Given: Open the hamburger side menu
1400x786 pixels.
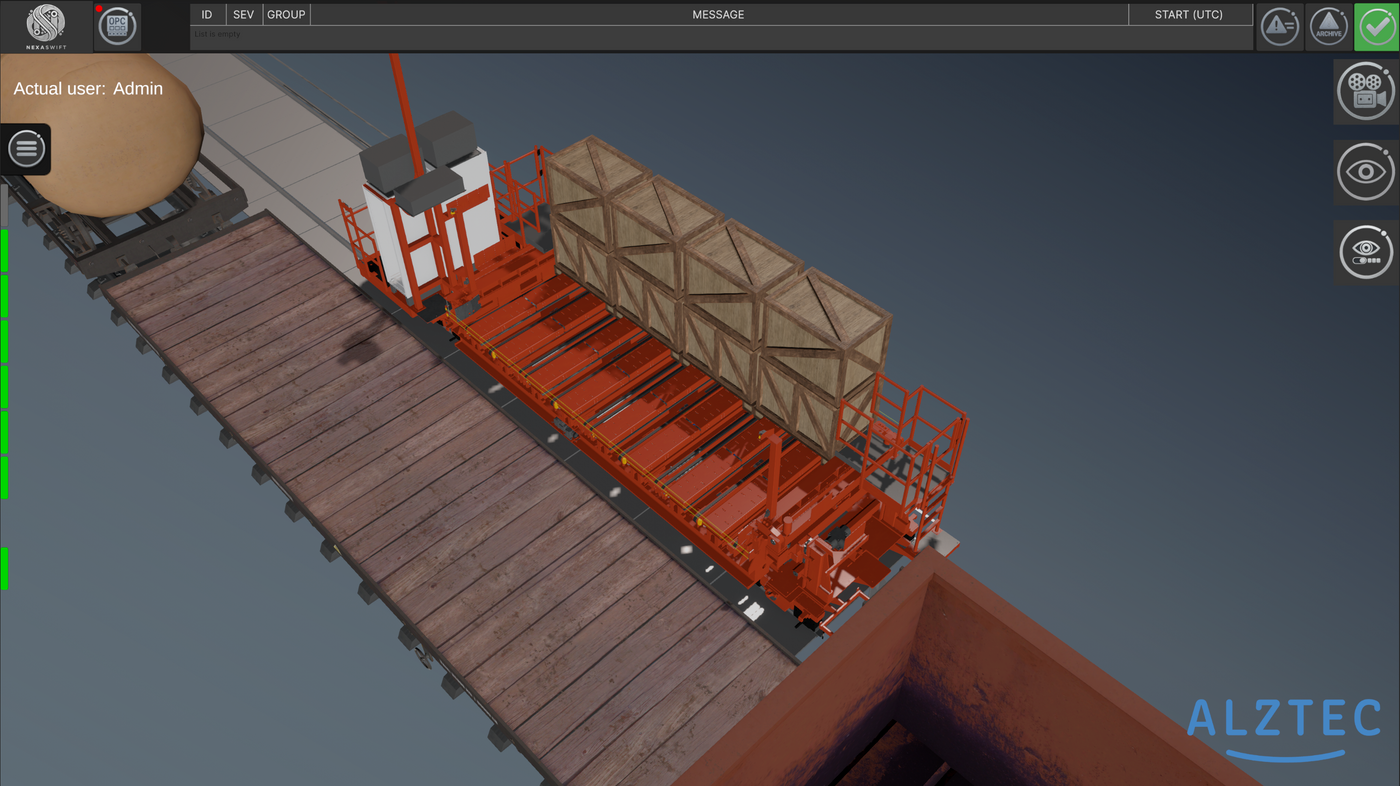Looking at the screenshot, I should [26, 149].
